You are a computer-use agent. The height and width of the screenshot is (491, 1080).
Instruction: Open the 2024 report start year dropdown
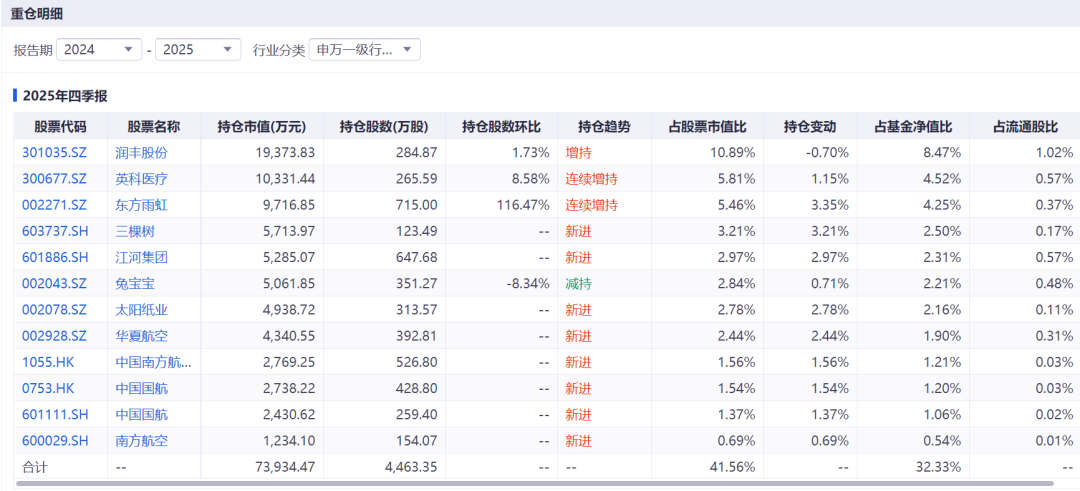[100, 49]
